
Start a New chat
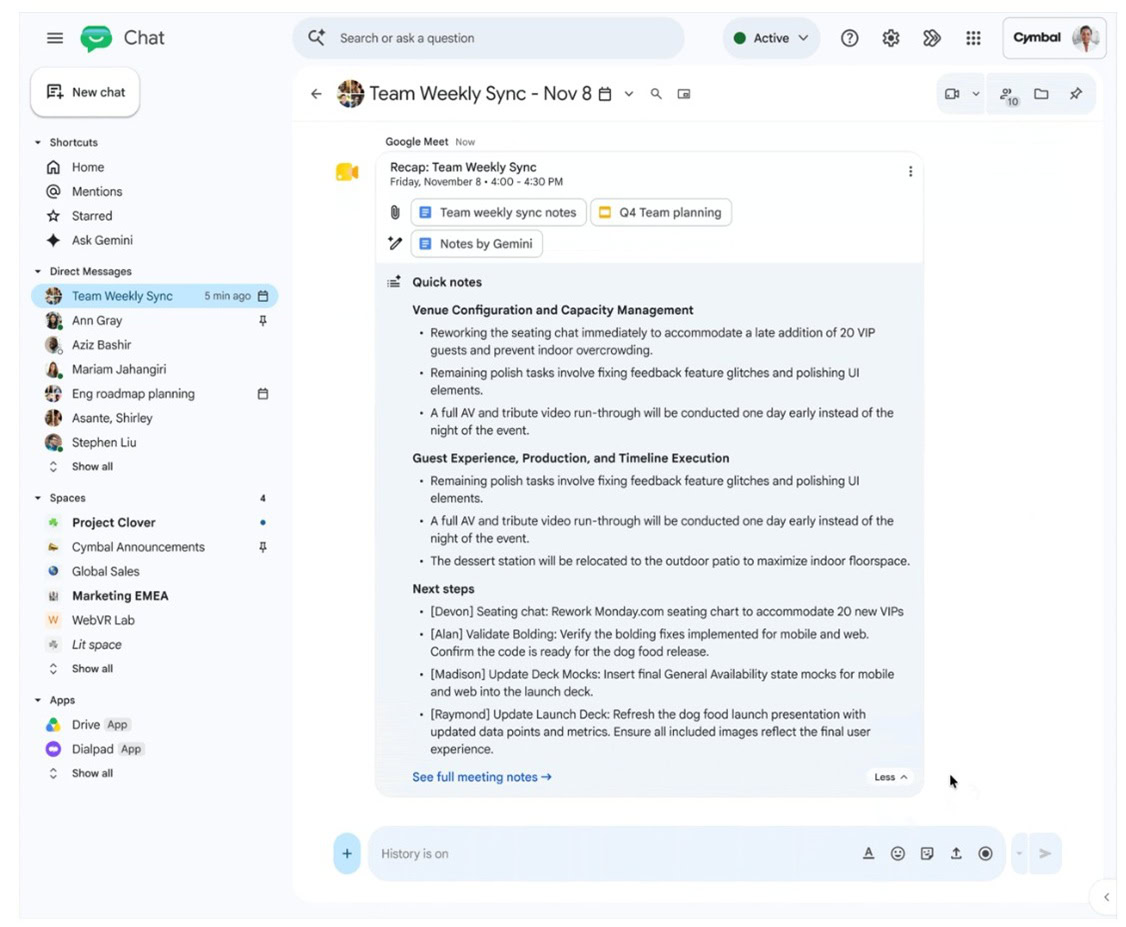[85, 92]
